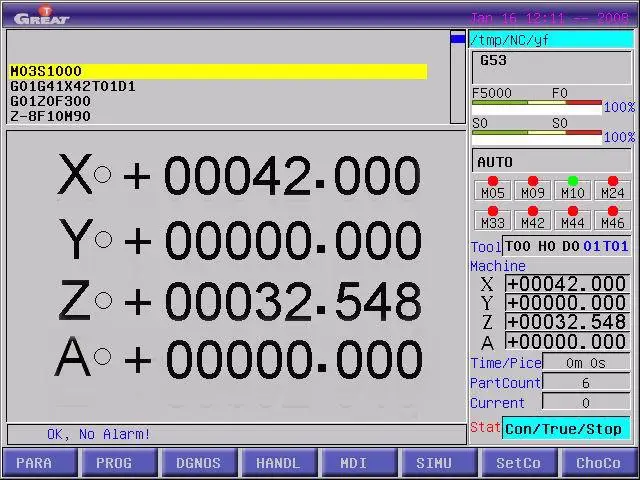Toggle the M05 spindle stop indicator

coord(493,189)
